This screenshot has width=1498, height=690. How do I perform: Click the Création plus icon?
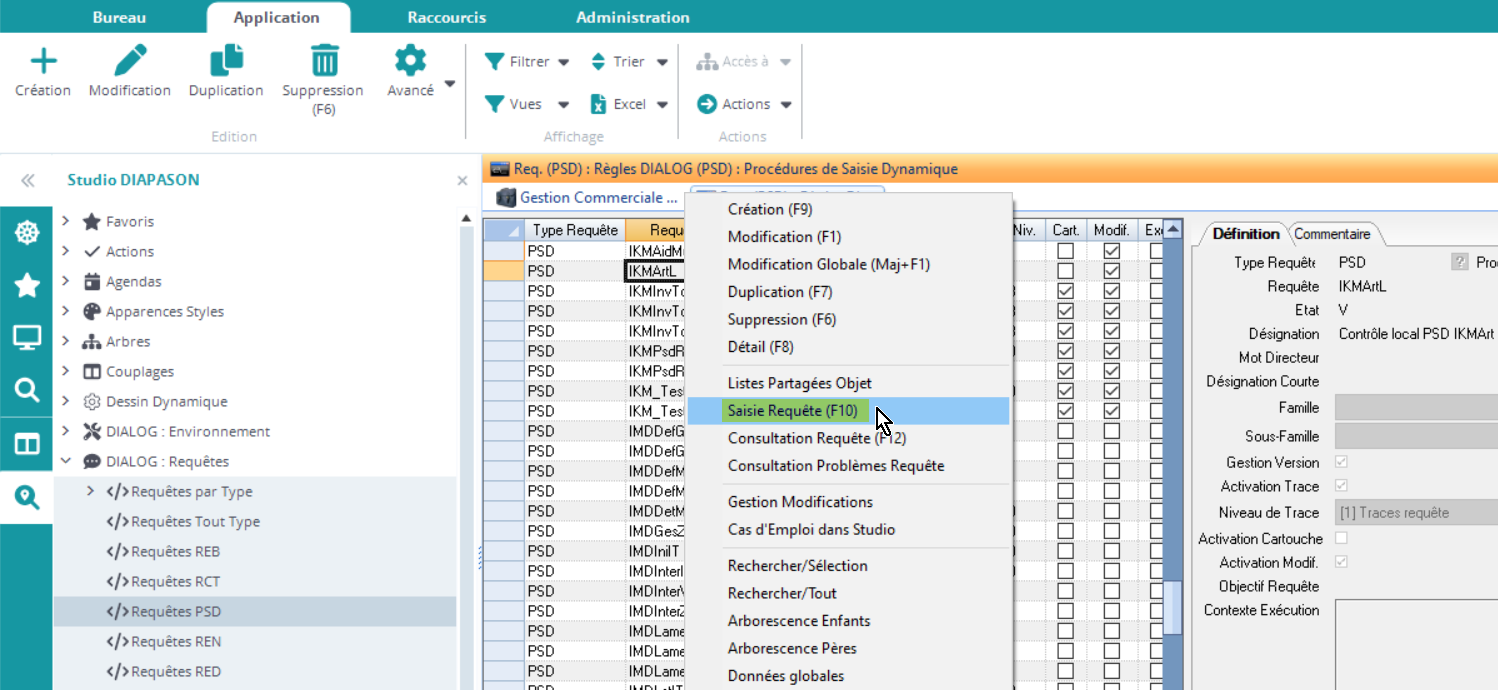point(43,62)
